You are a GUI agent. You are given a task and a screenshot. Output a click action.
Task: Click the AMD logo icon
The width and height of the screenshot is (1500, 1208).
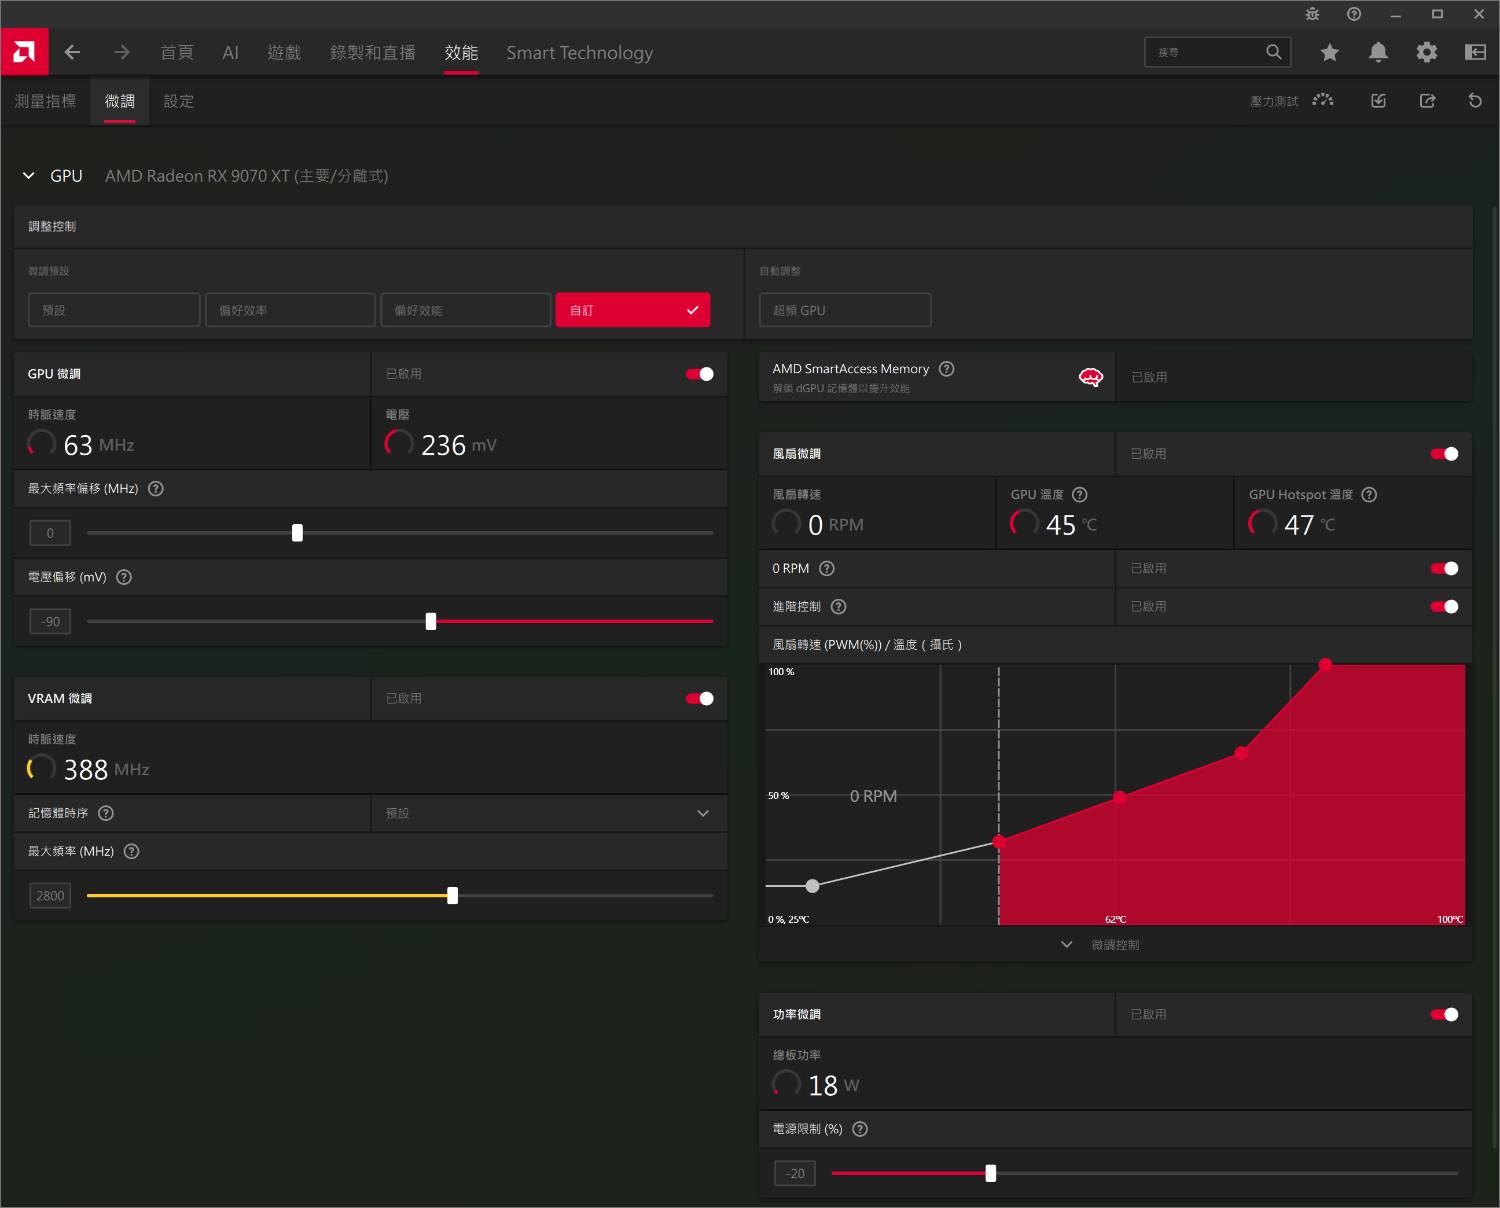(24, 52)
